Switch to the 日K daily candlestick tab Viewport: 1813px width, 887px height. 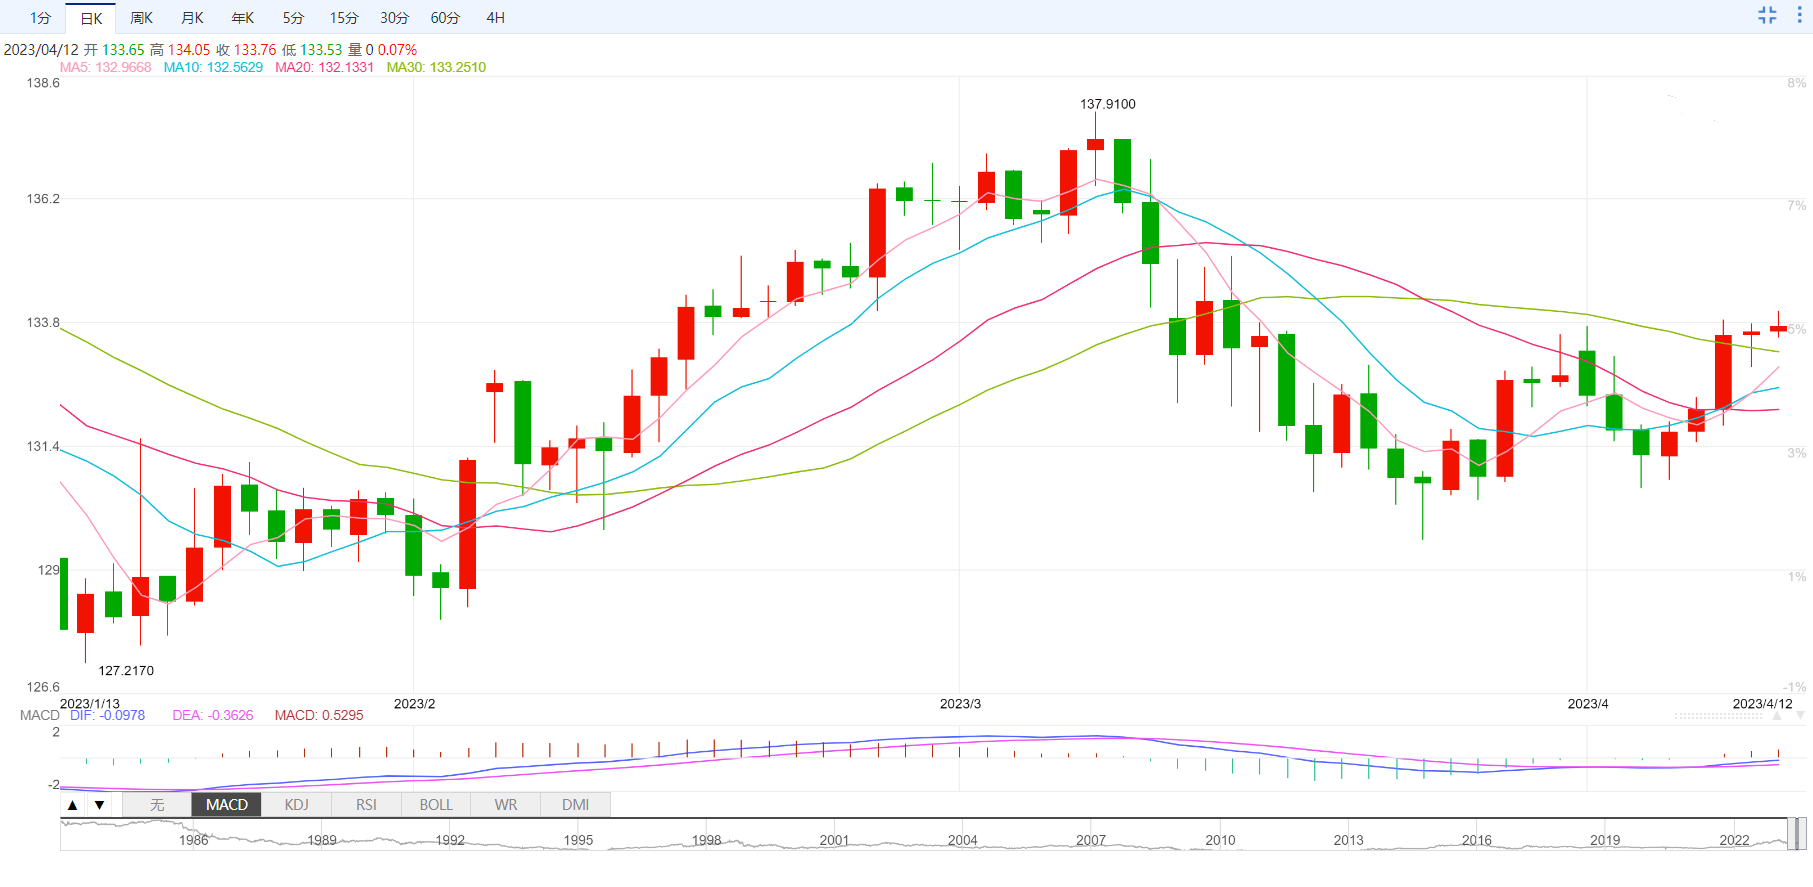click(91, 18)
